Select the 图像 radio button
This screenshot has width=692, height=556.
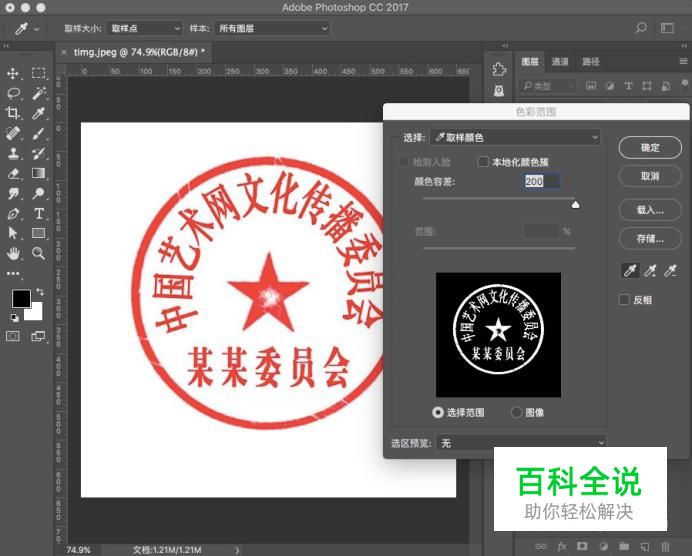pyautogui.click(x=516, y=413)
